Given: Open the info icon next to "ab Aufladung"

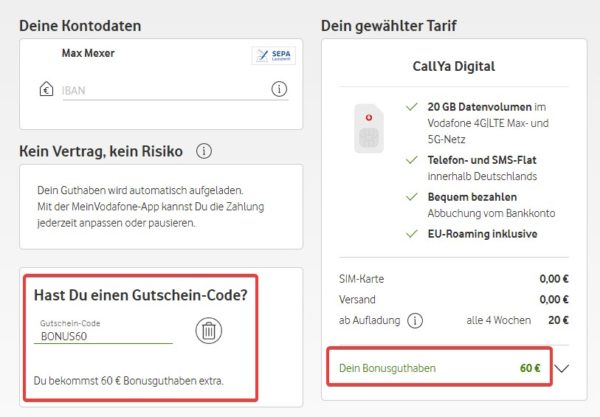Looking at the screenshot, I should (415, 321).
